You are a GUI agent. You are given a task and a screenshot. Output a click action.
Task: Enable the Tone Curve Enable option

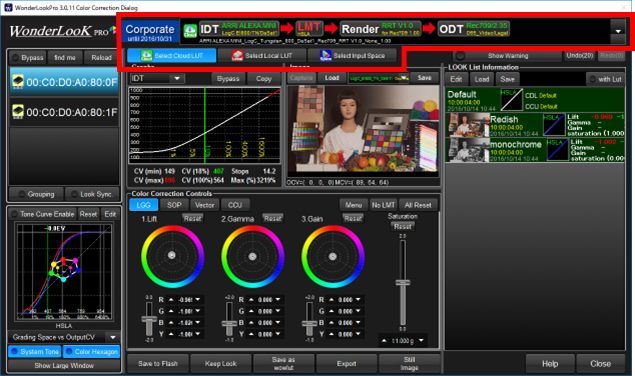pyautogui.click(x=15, y=214)
